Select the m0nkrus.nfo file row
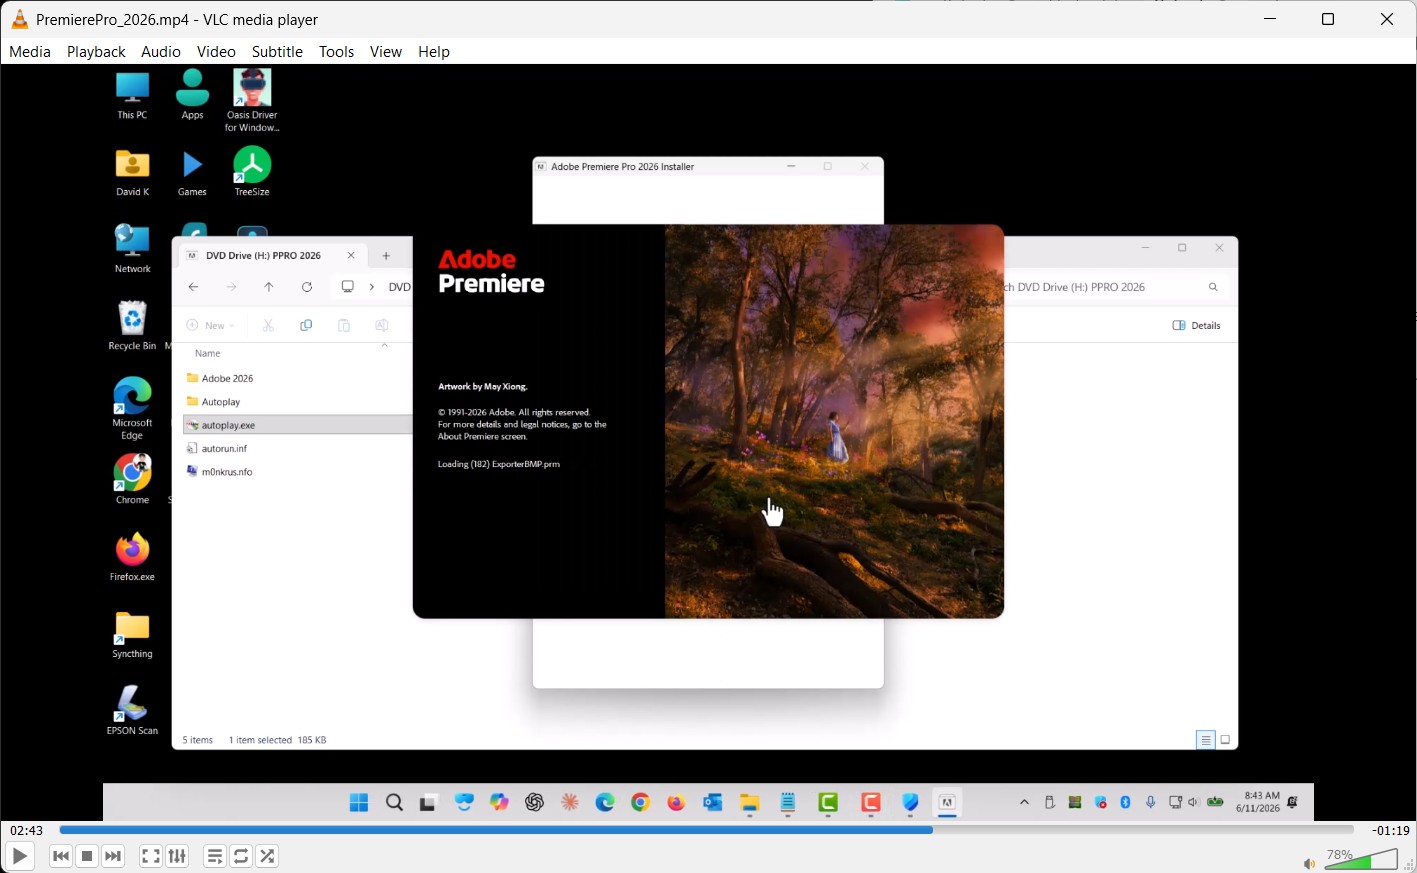Image resolution: width=1417 pixels, height=873 pixels. pyautogui.click(x=298, y=472)
